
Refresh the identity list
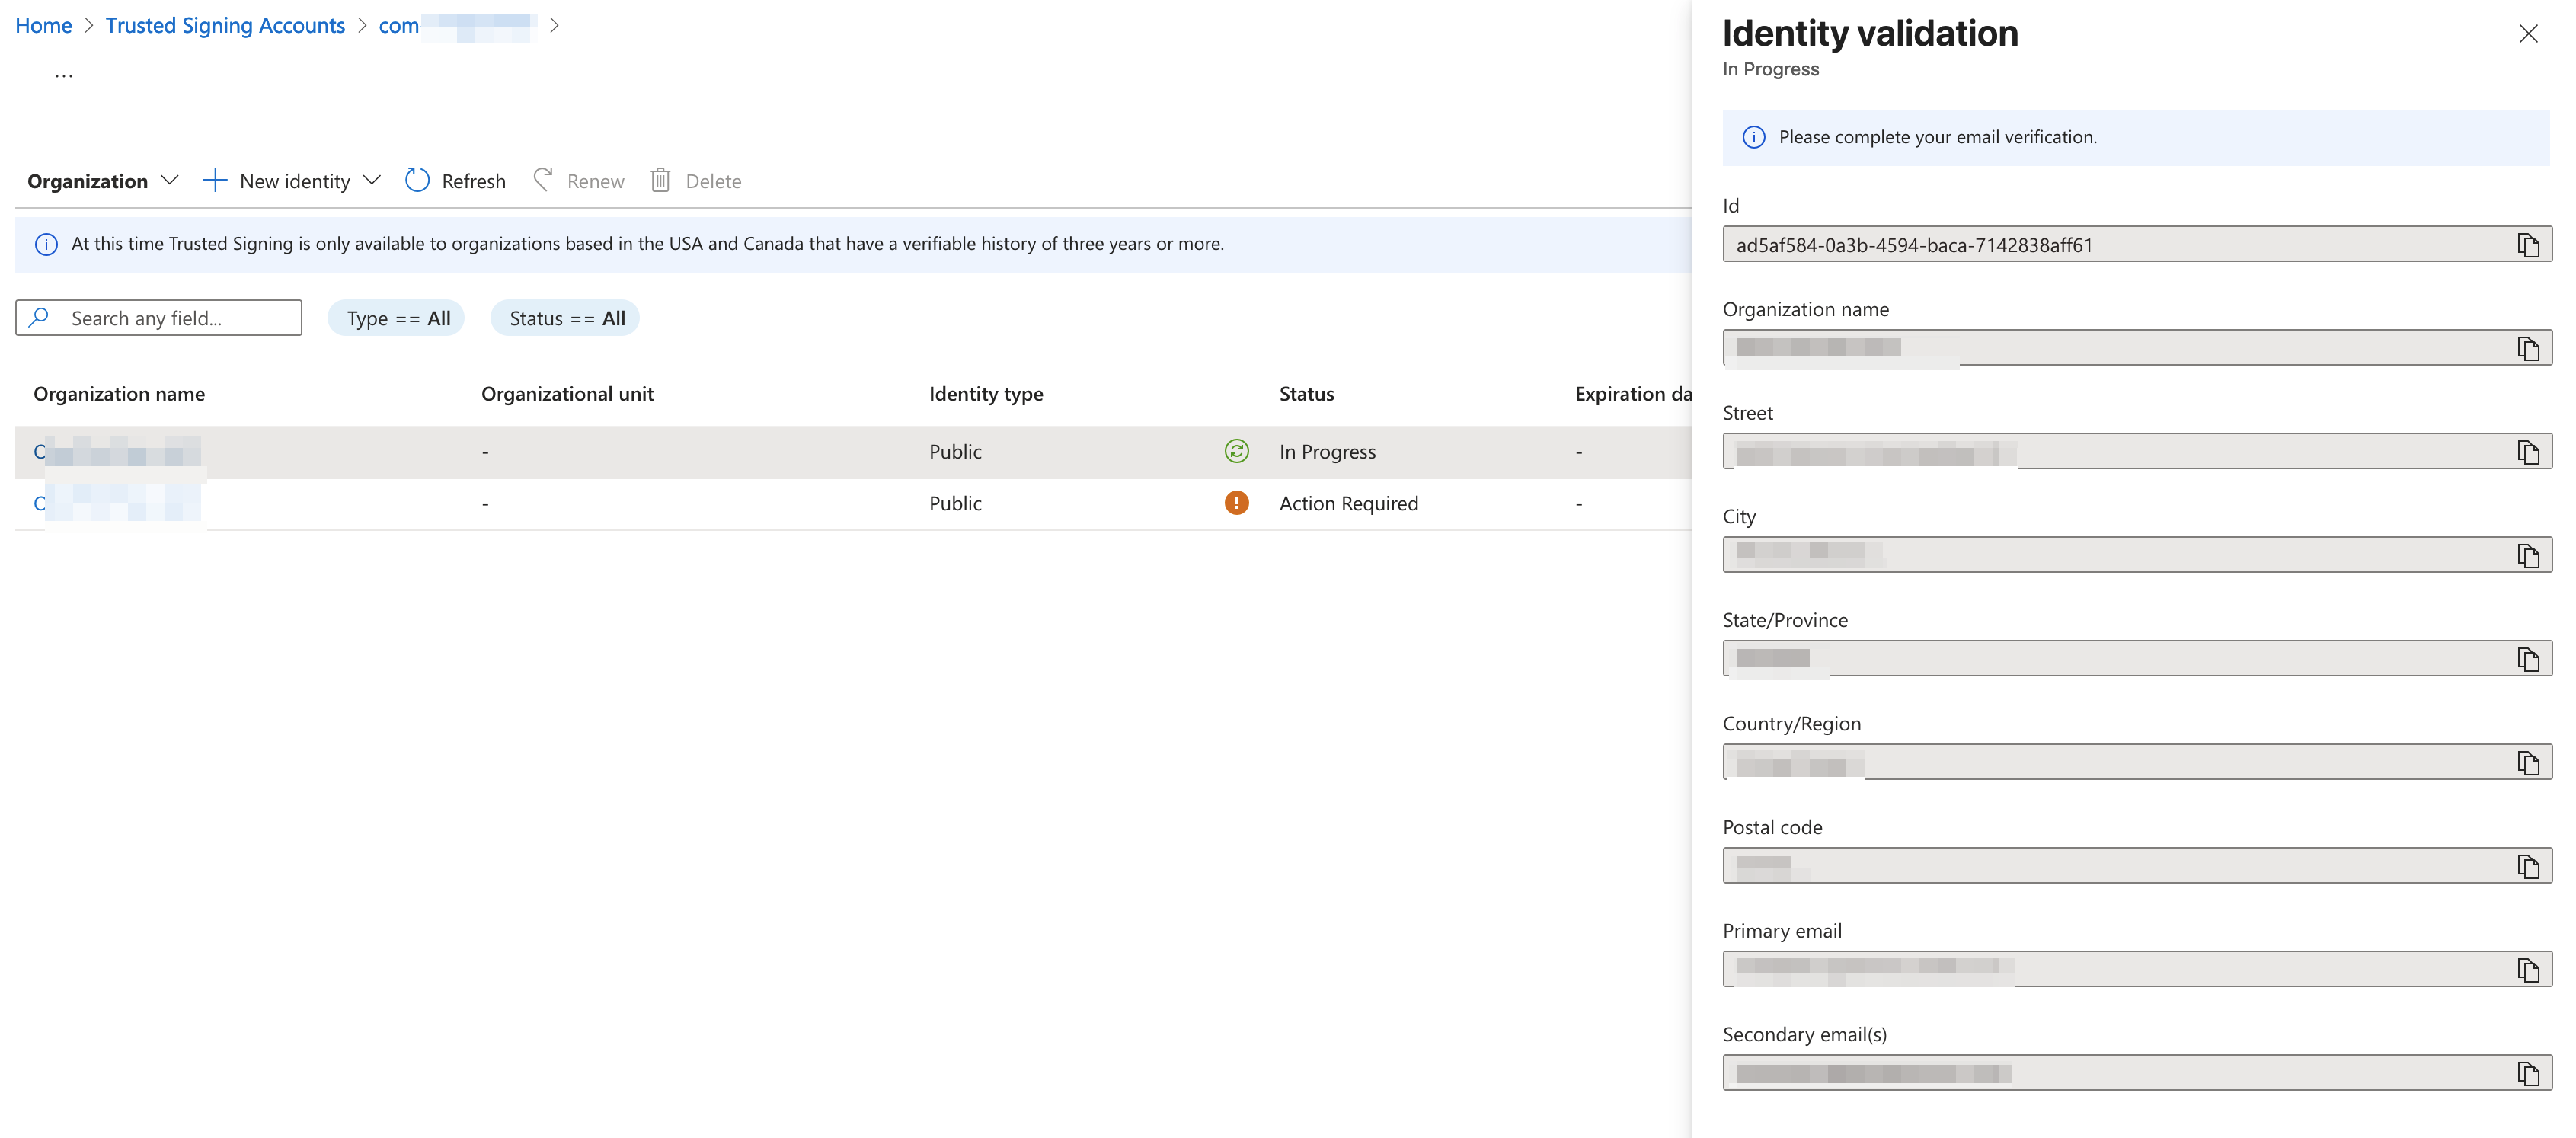coord(454,181)
